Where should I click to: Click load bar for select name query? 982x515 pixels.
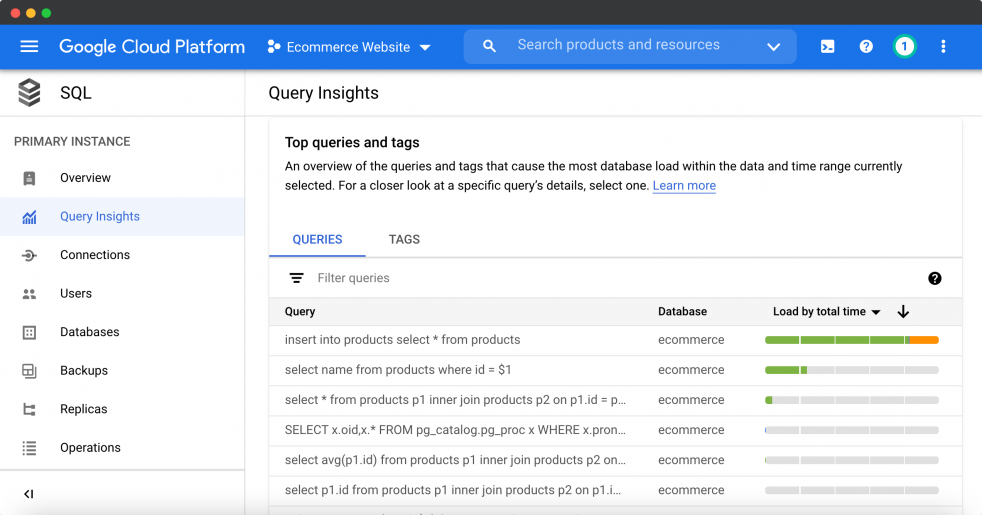tap(852, 370)
